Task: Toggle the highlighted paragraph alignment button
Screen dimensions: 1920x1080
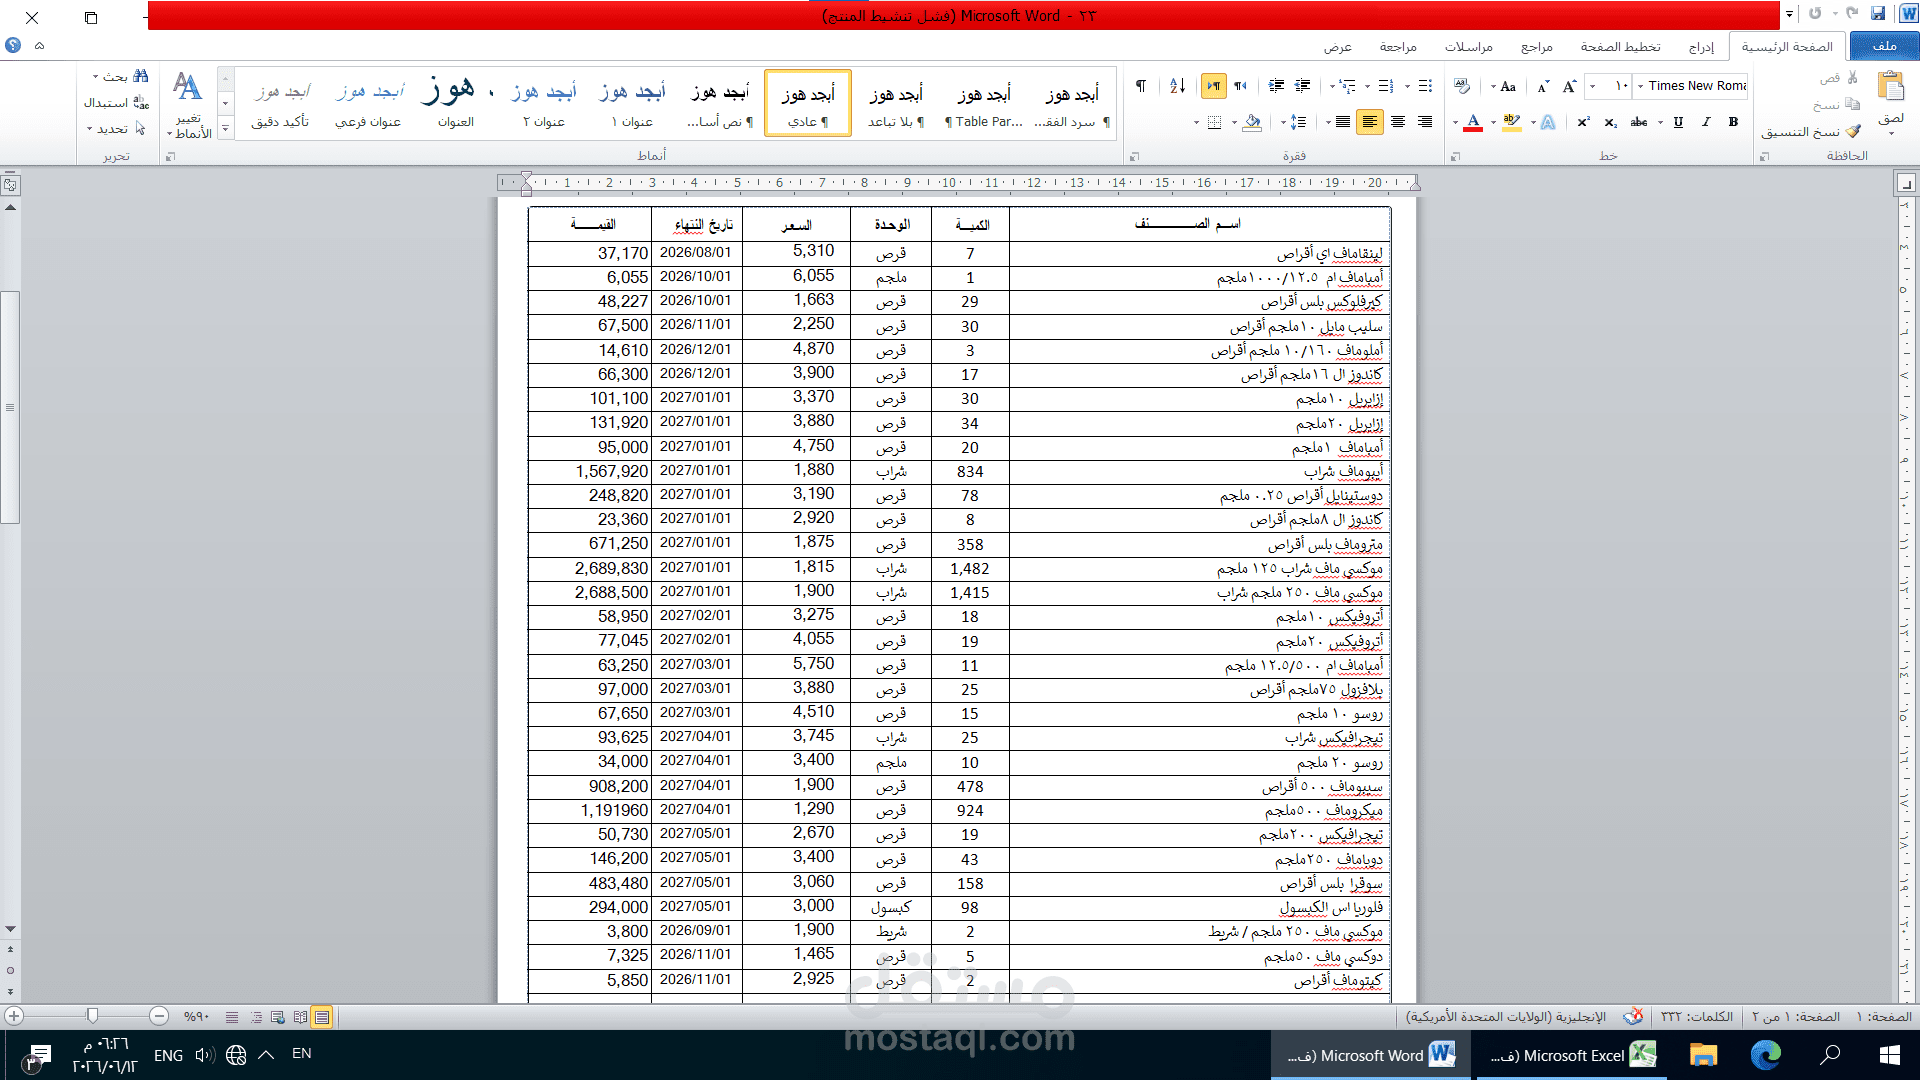Action: (x=1370, y=122)
